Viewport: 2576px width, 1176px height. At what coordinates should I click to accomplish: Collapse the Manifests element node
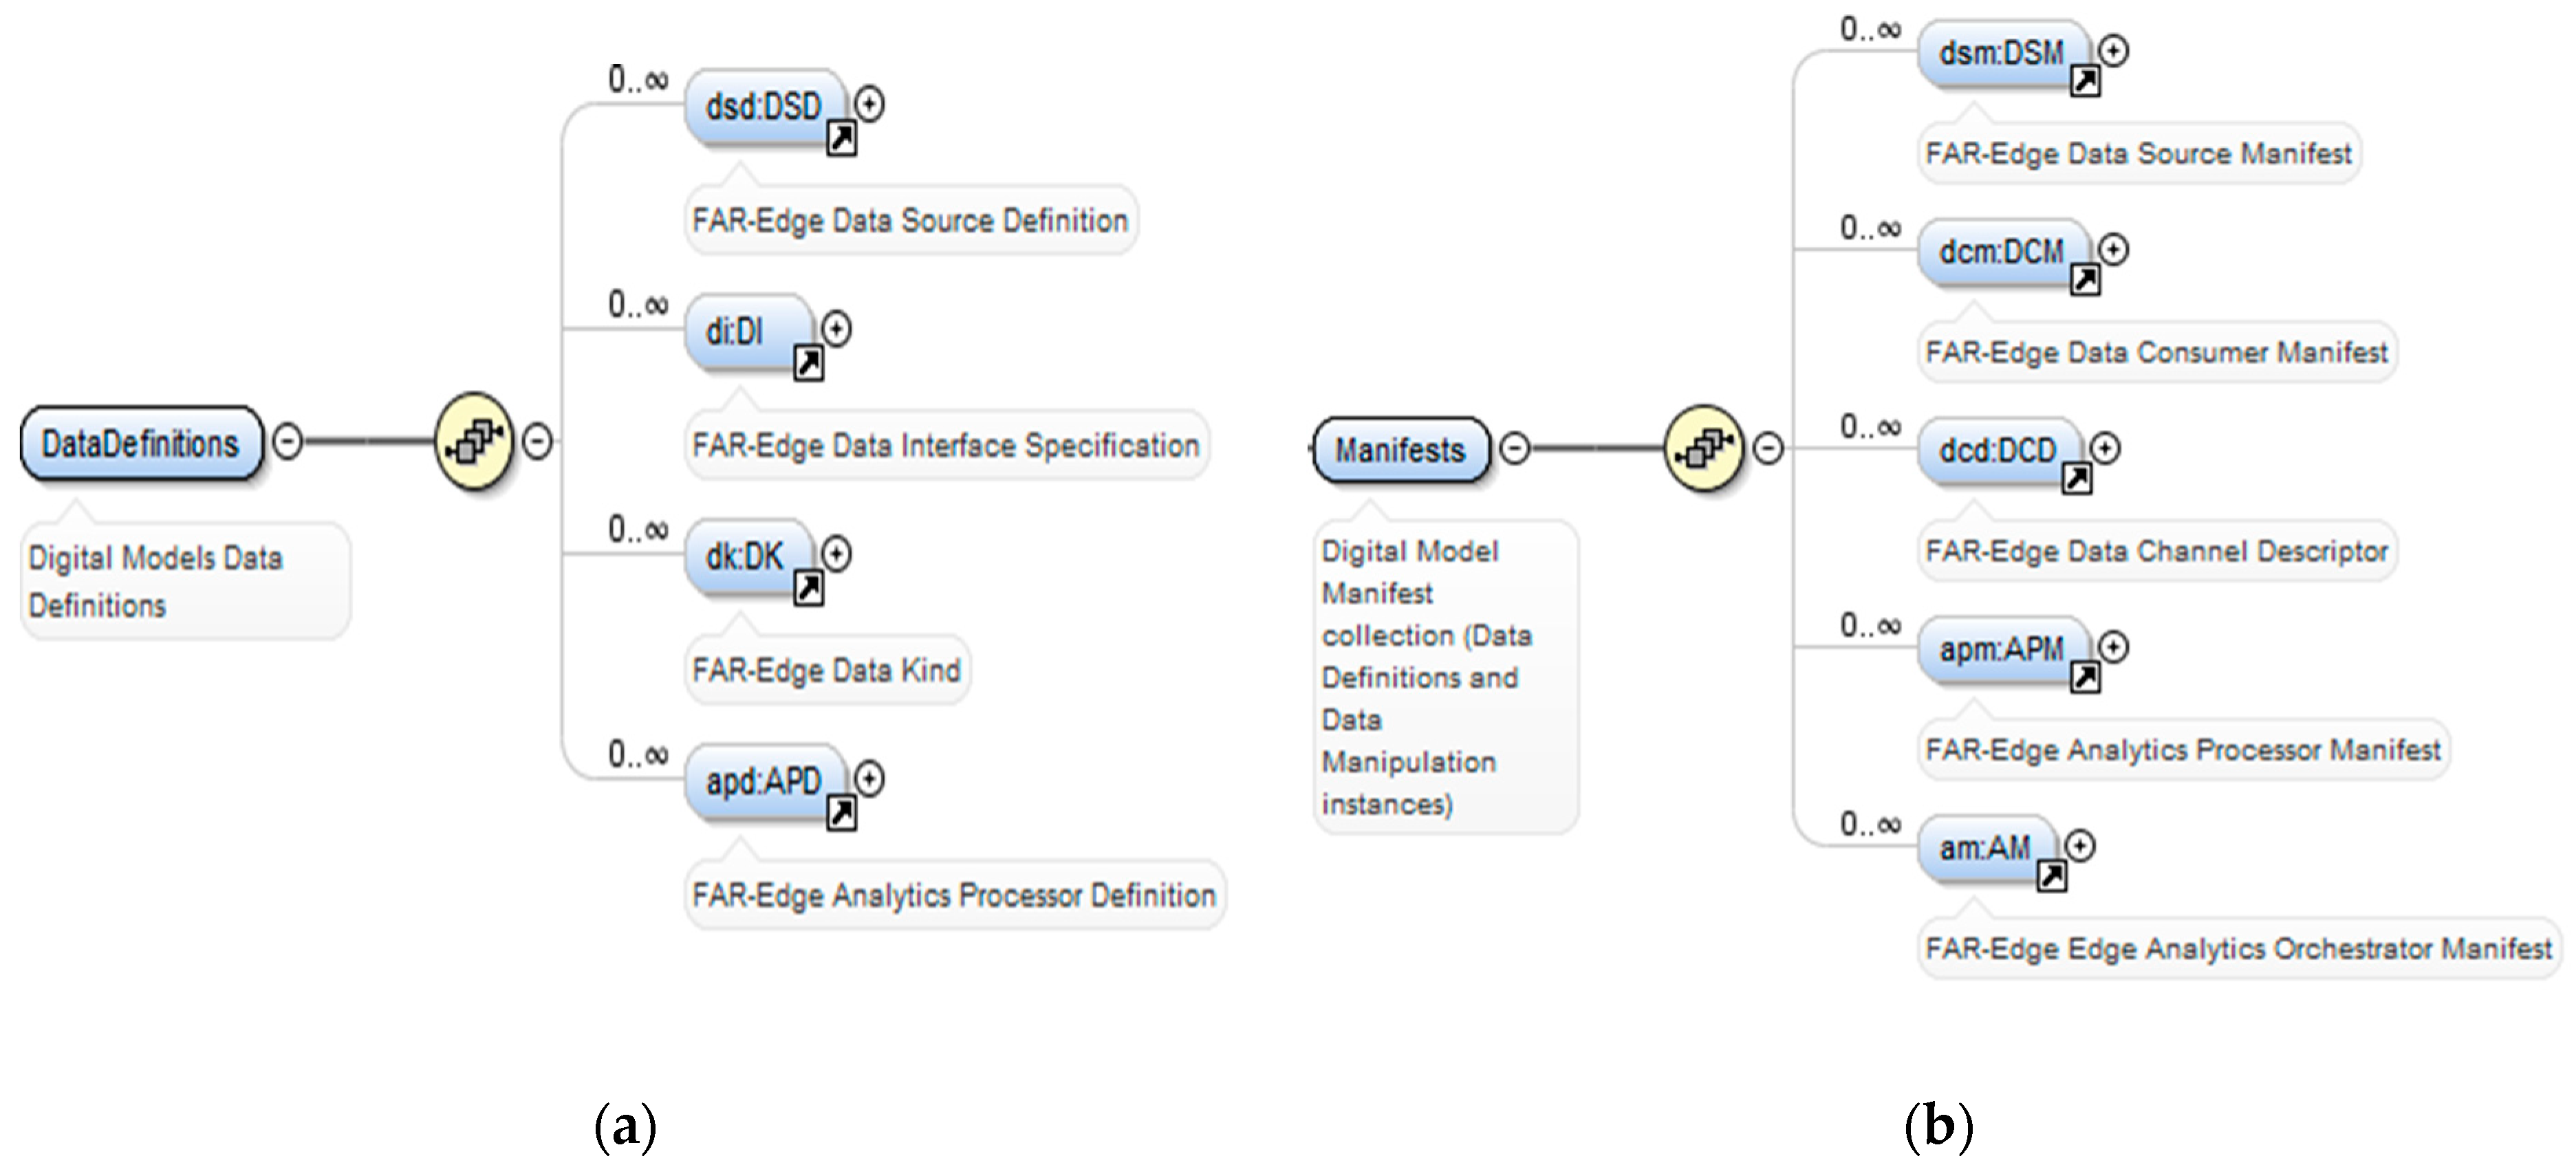1515,448
